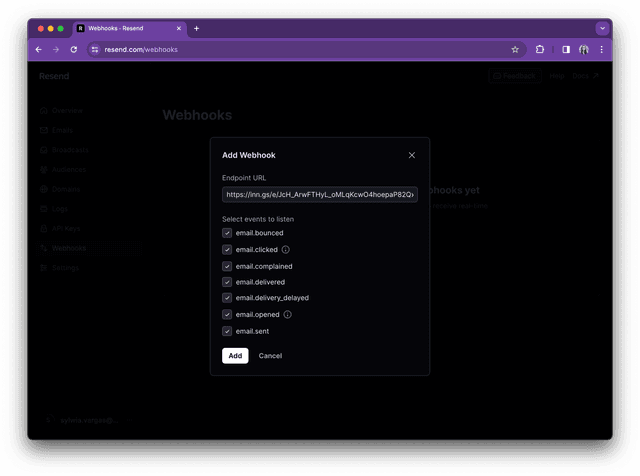Open the Chrome profile avatar
This screenshot has width=640, height=476.
(584, 49)
